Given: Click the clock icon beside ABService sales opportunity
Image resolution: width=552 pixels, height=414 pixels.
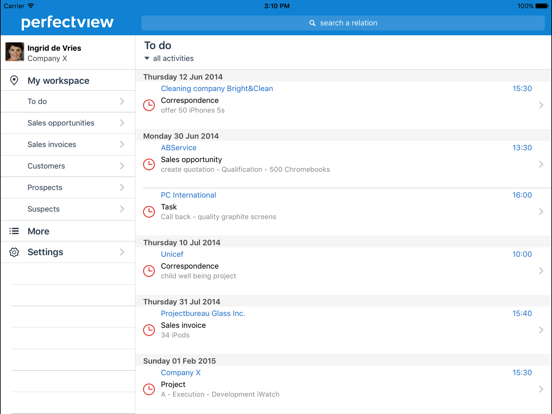Looking at the screenshot, I should pyautogui.click(x=149, y=164).
